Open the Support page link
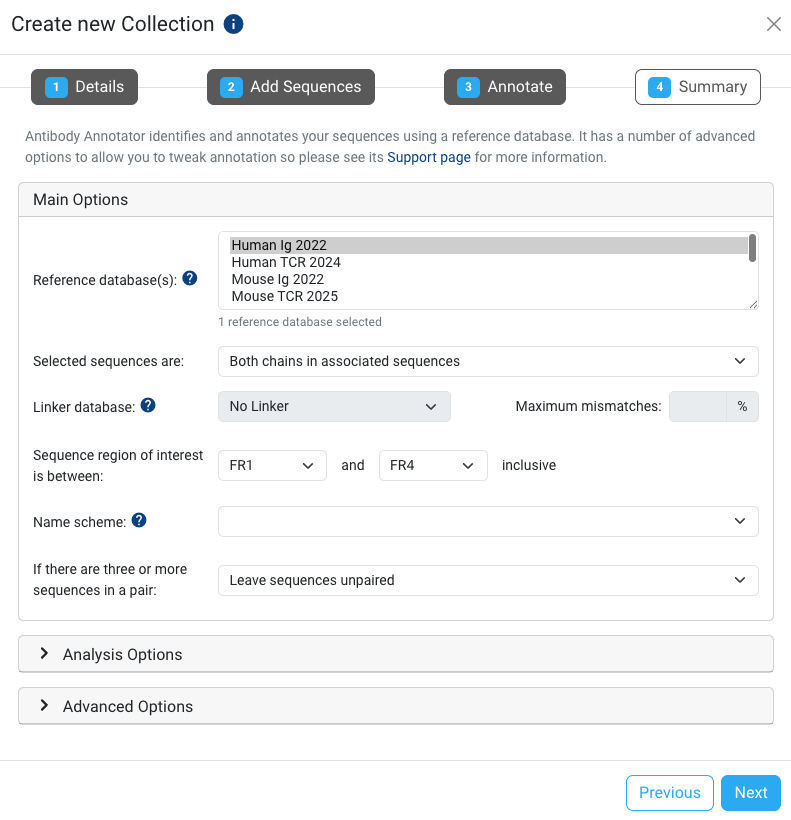 [429, 157]
